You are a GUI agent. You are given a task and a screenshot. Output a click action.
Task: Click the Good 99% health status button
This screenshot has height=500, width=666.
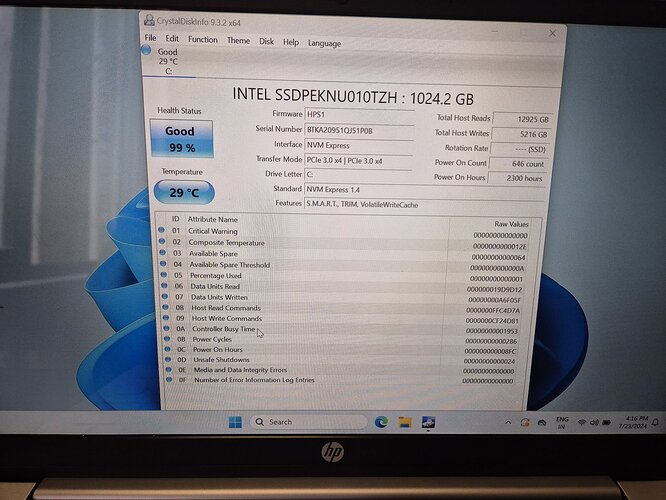click(x=180, y=138)
